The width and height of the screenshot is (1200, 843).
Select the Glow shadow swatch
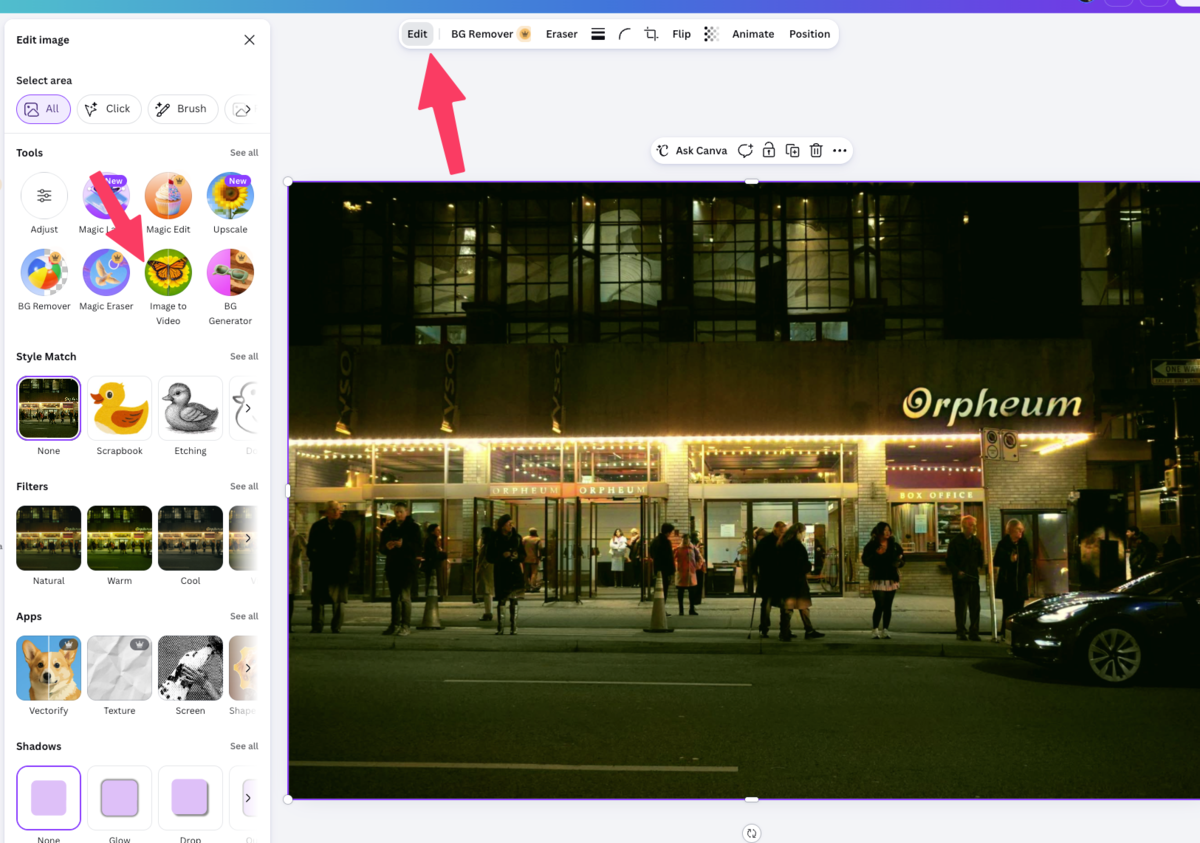coord(119,798)
